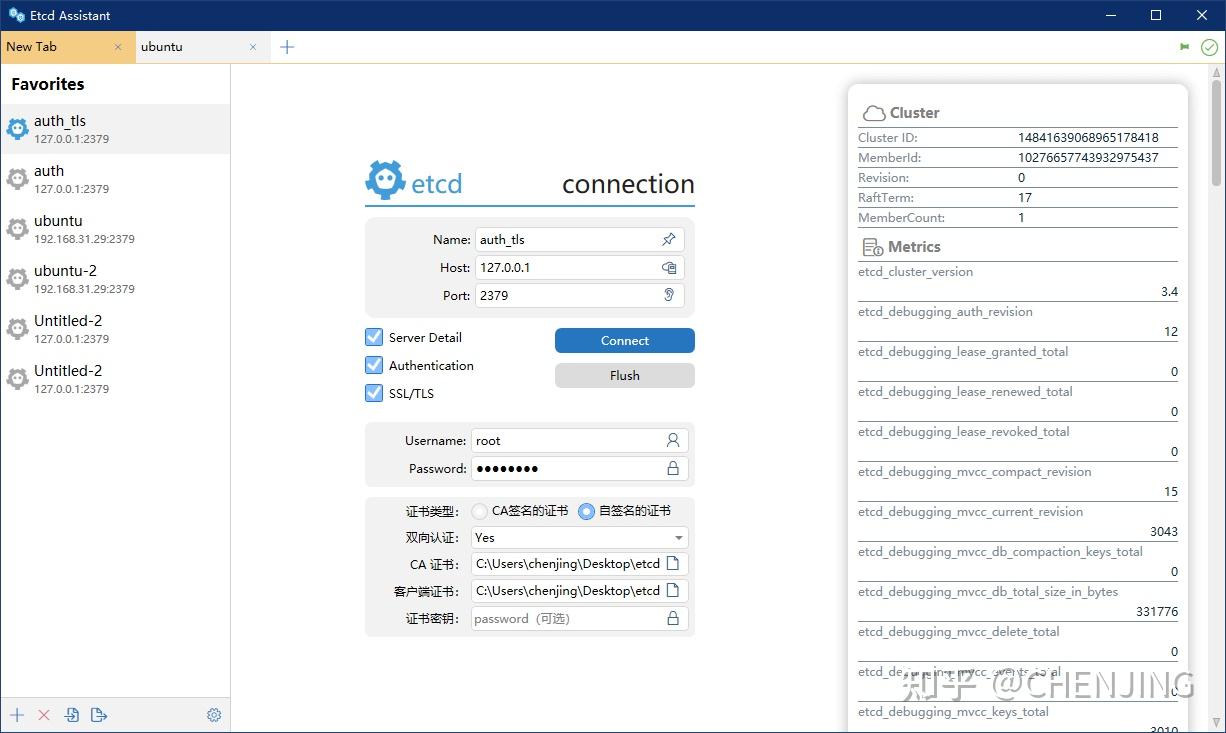Viewport: 1226px width, 733px height.
Task: Open a new tab with the plus button
Action: pyautogui.click(x=287, y=46)
